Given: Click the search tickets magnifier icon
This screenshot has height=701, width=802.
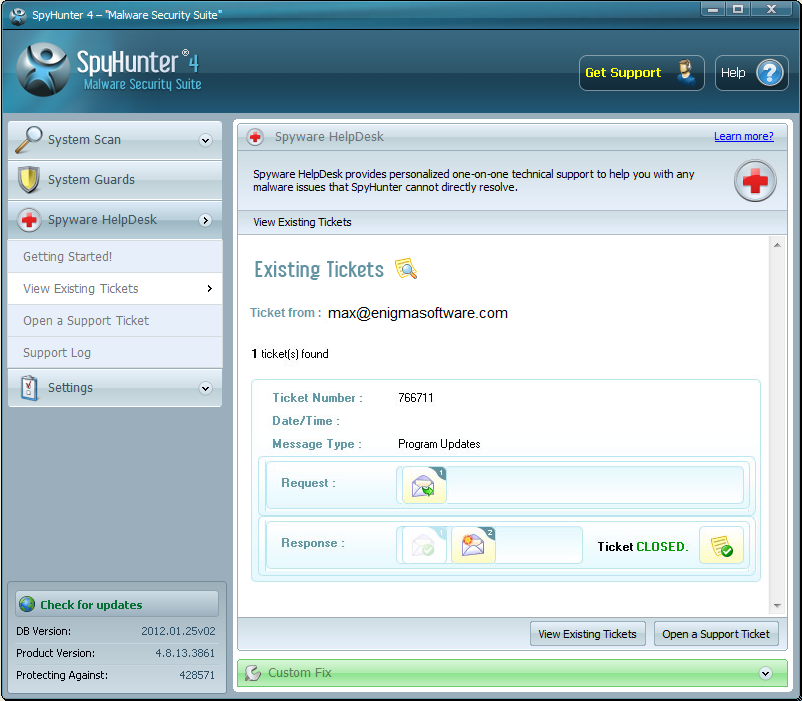Looking at the screenshot, I should [405, 269].
